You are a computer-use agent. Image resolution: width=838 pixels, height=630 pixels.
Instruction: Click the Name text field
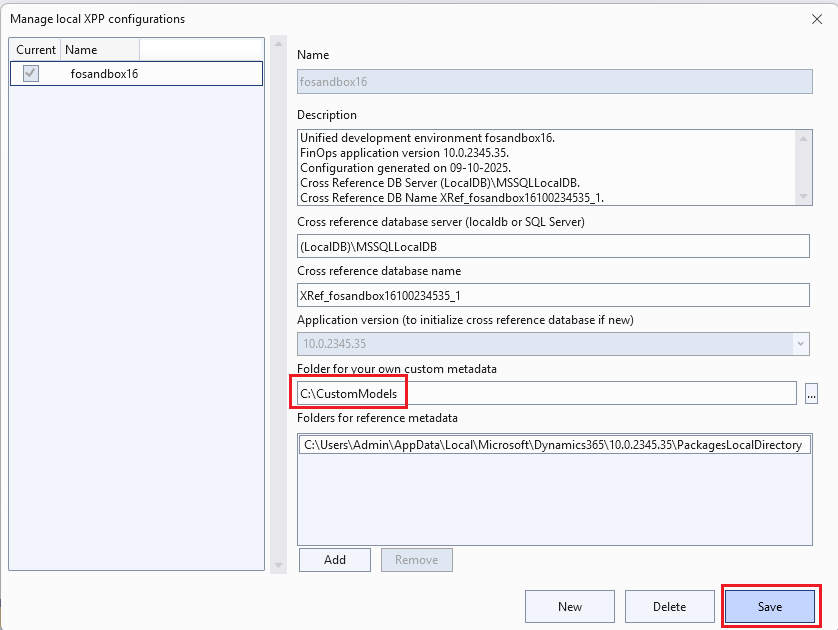(553, 82)
